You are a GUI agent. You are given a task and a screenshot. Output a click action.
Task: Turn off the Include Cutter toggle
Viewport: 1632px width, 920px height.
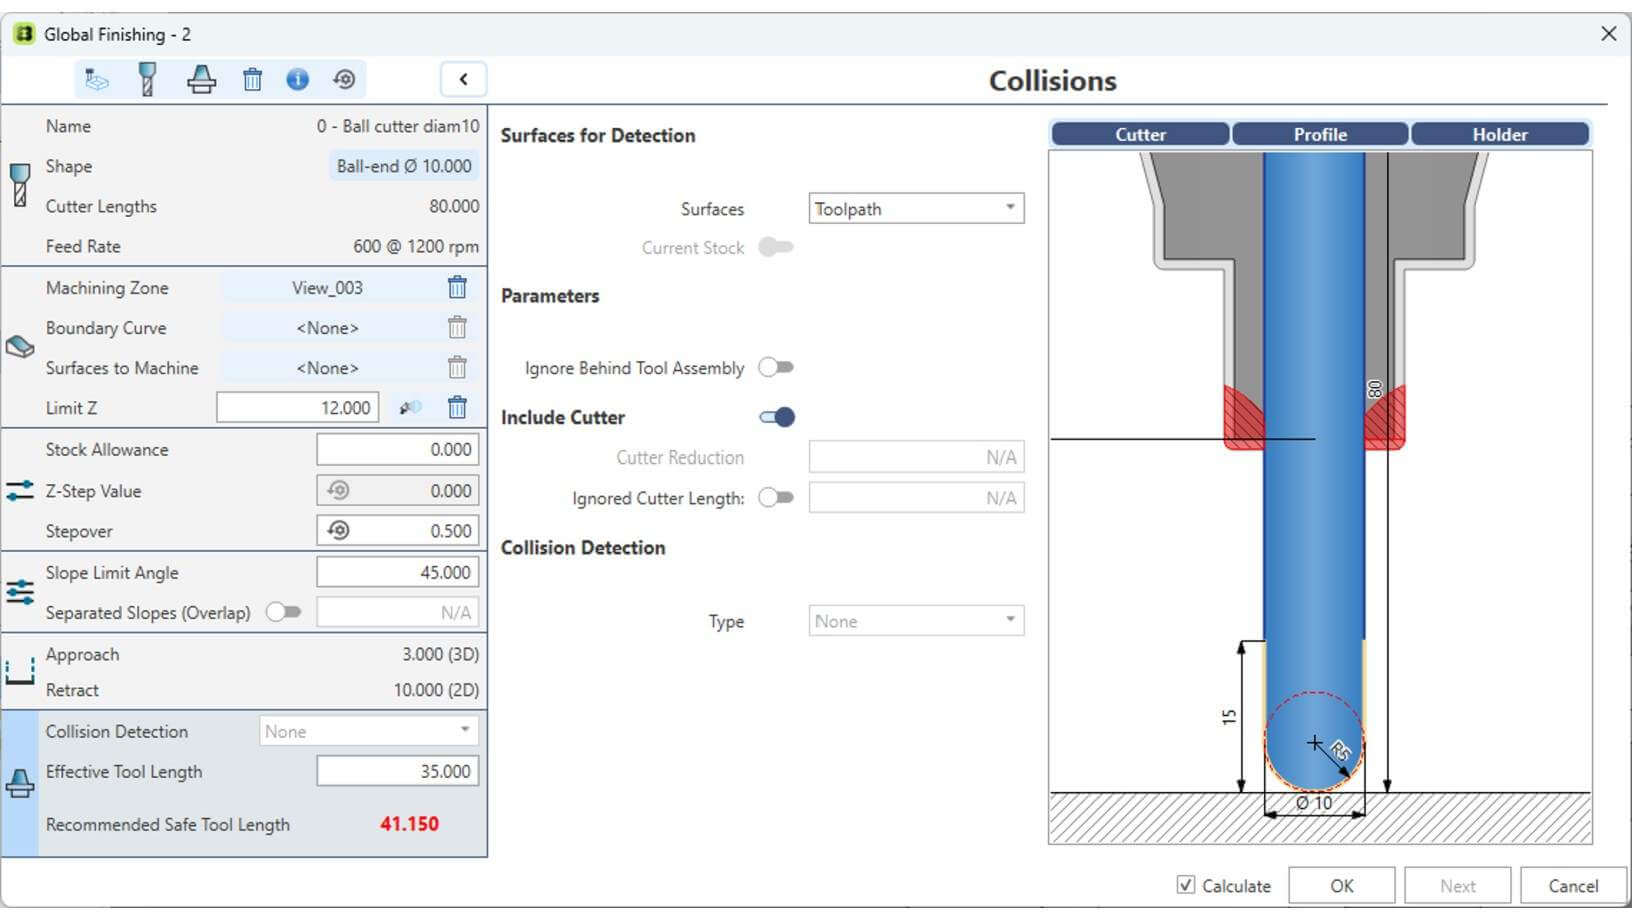(x=777, y=417)
